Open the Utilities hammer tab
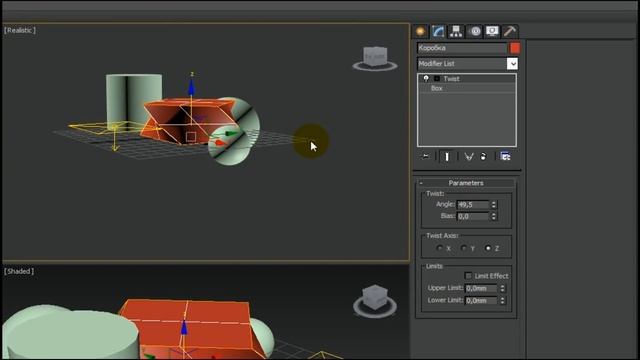 pyautogui.click(x=509, y=31)
